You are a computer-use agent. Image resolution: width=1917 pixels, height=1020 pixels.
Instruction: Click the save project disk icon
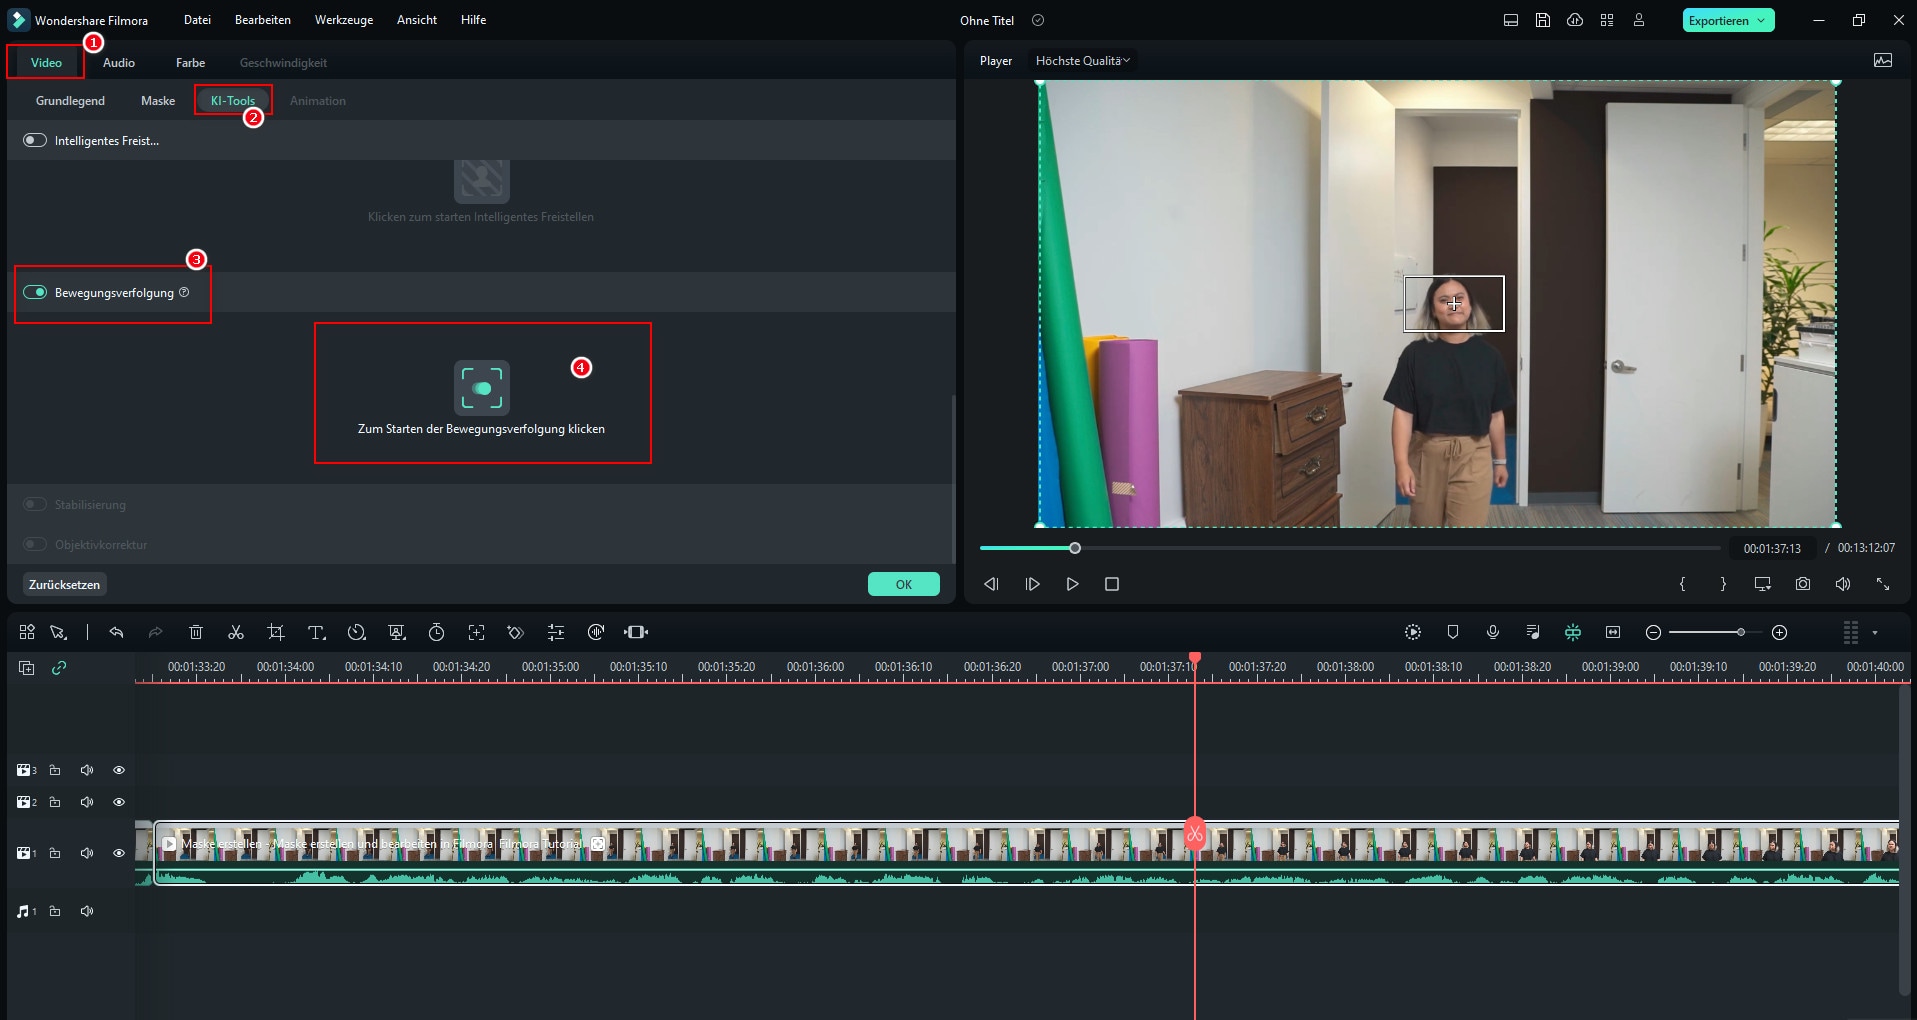pyautogui.click(x=1543, y=20)
